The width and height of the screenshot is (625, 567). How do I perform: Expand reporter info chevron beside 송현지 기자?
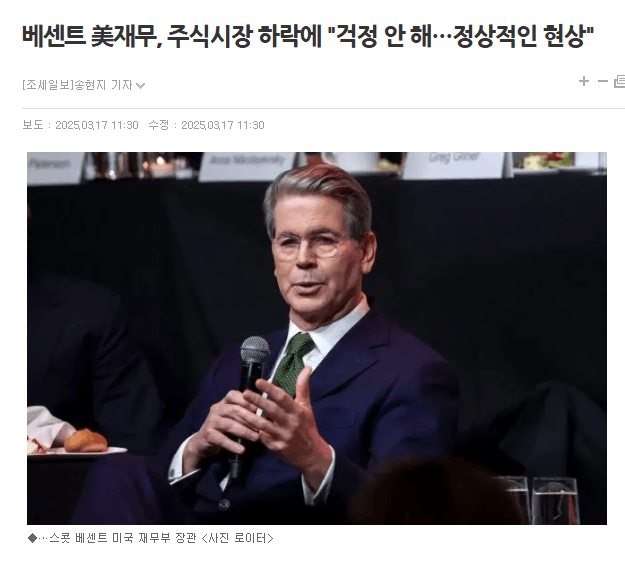(140, 85)
